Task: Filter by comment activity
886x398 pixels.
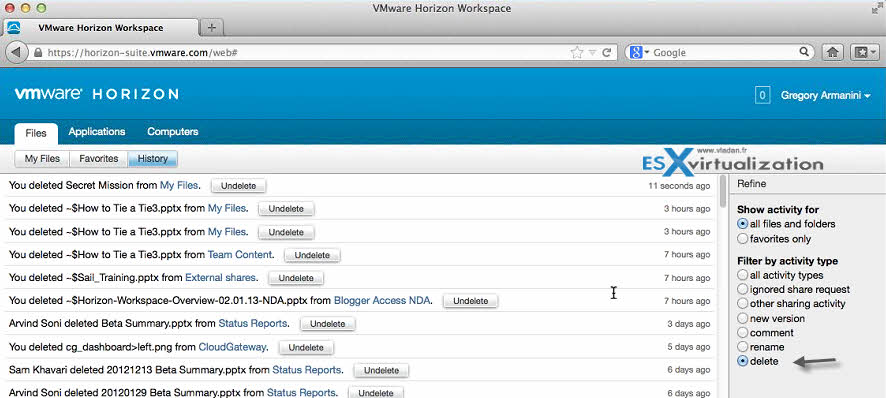Action: point(743,332)
